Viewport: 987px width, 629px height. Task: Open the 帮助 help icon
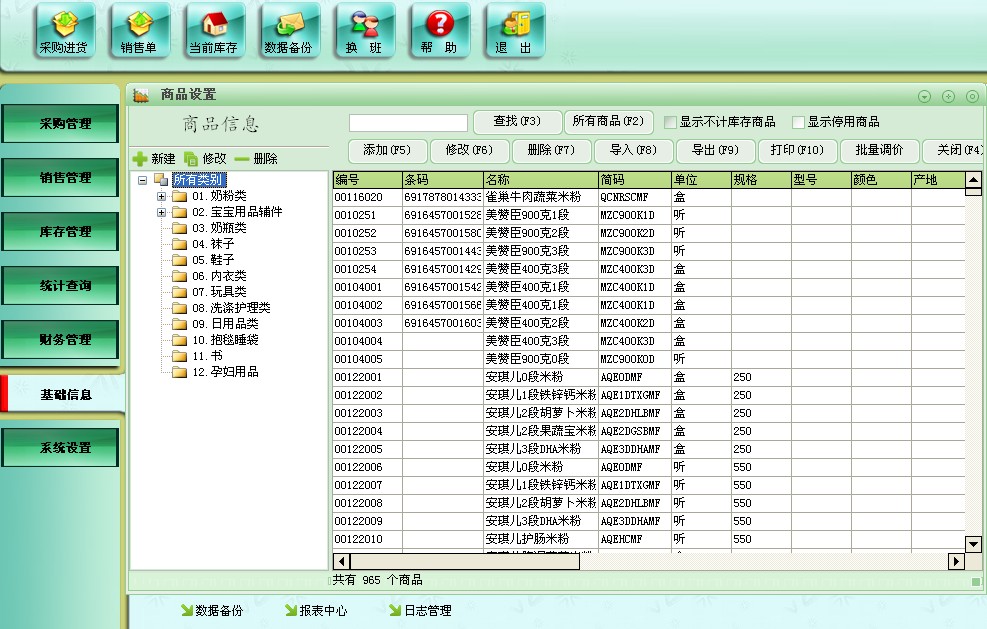coord(439,31)
